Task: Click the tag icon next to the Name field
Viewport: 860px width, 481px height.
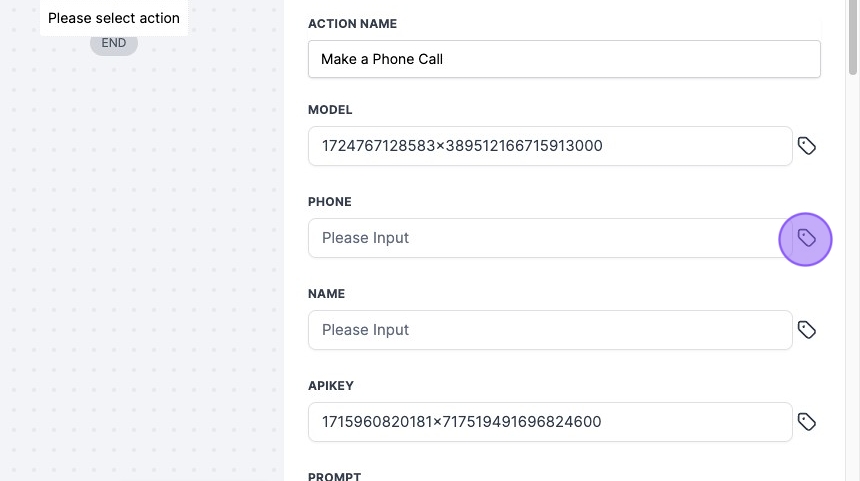Action: click(807, 330)
